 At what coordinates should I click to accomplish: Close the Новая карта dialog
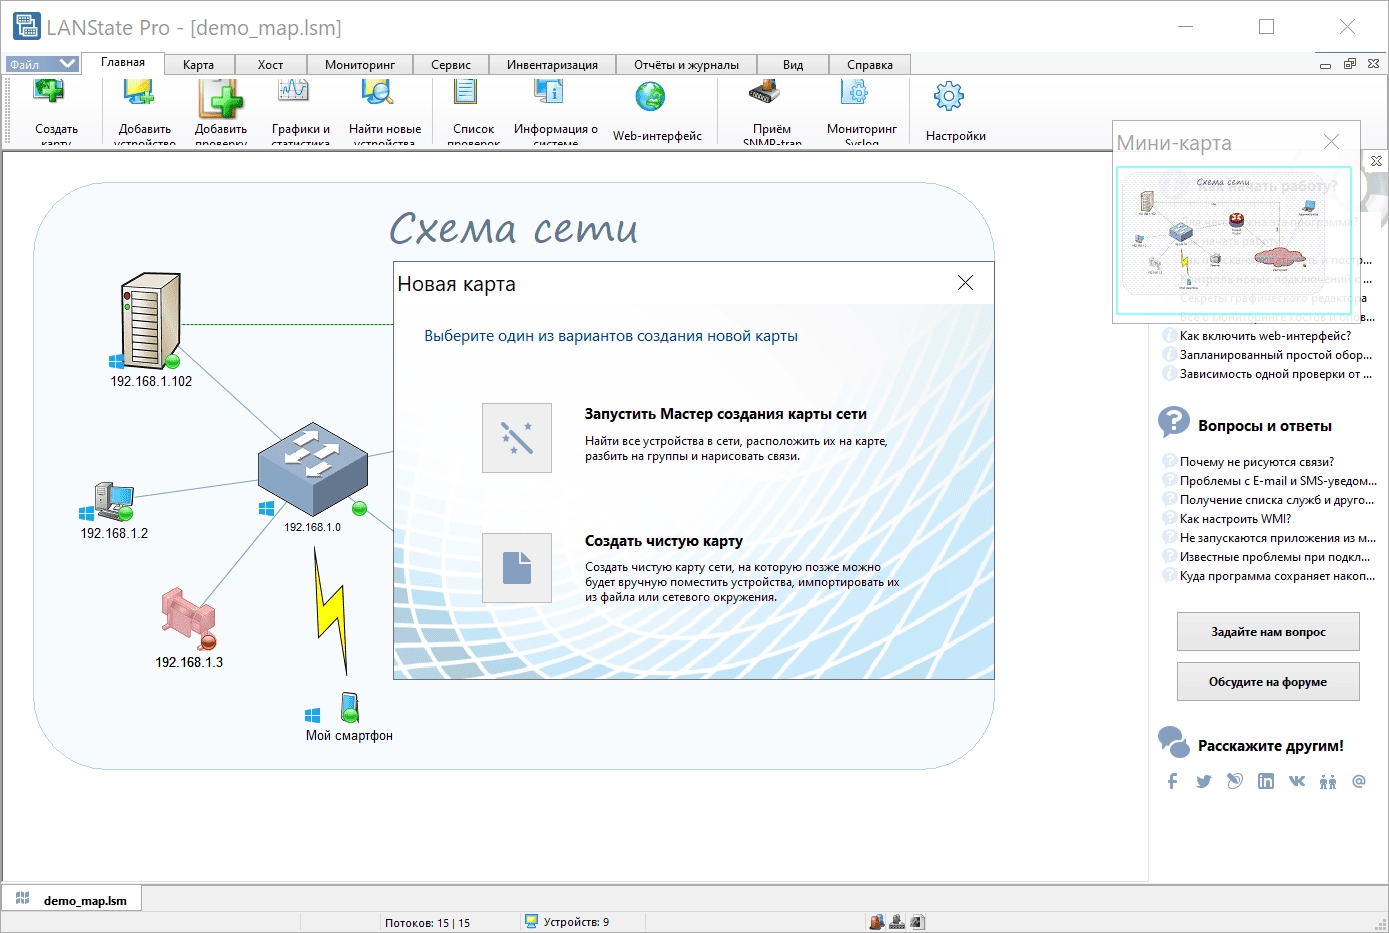(x=965, y=283)
